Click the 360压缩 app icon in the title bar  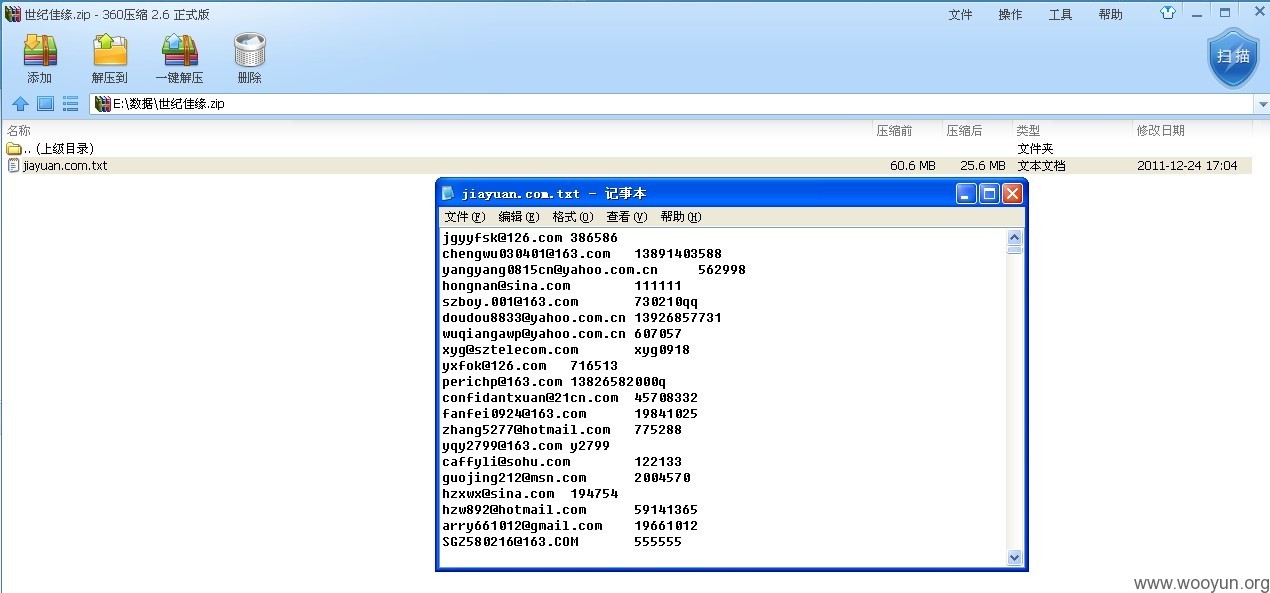click(x=12, y=14)
